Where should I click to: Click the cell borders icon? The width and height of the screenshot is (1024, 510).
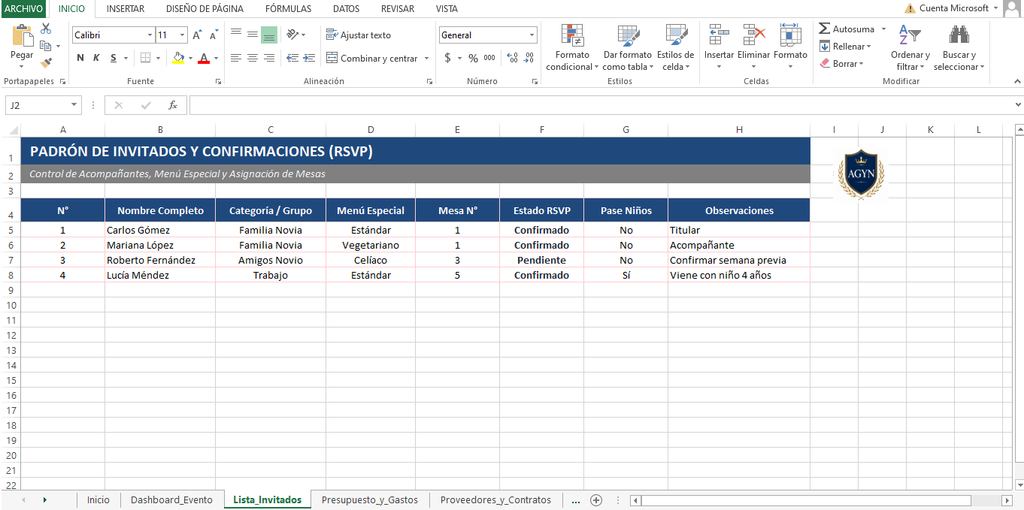(x=146, y=58)
